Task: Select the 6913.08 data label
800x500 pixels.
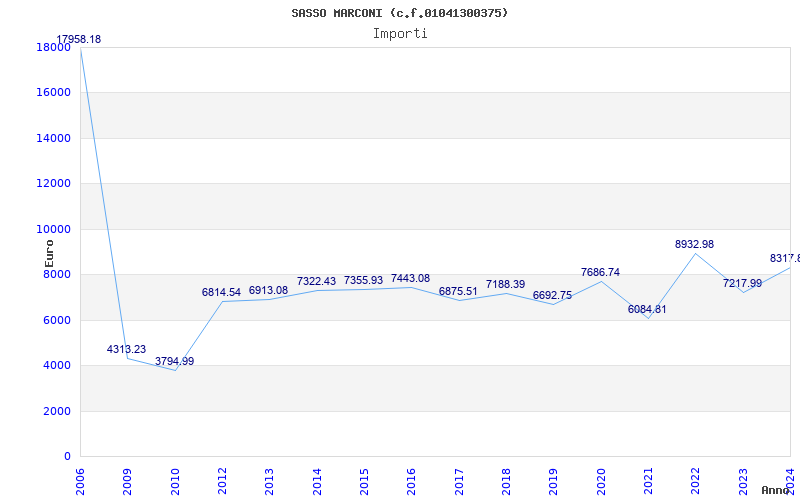Action: coord(268,290)
